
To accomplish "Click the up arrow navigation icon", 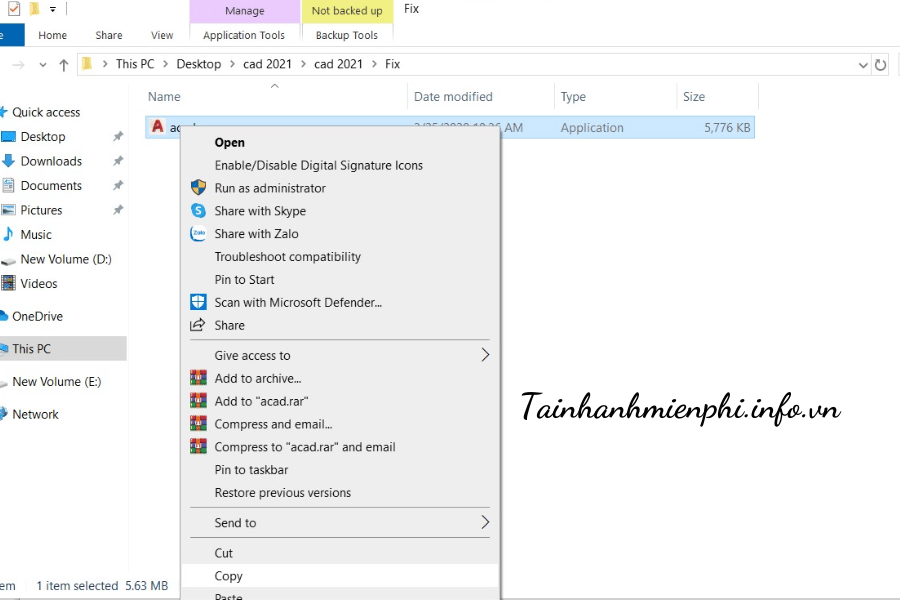I will (64, 64).
